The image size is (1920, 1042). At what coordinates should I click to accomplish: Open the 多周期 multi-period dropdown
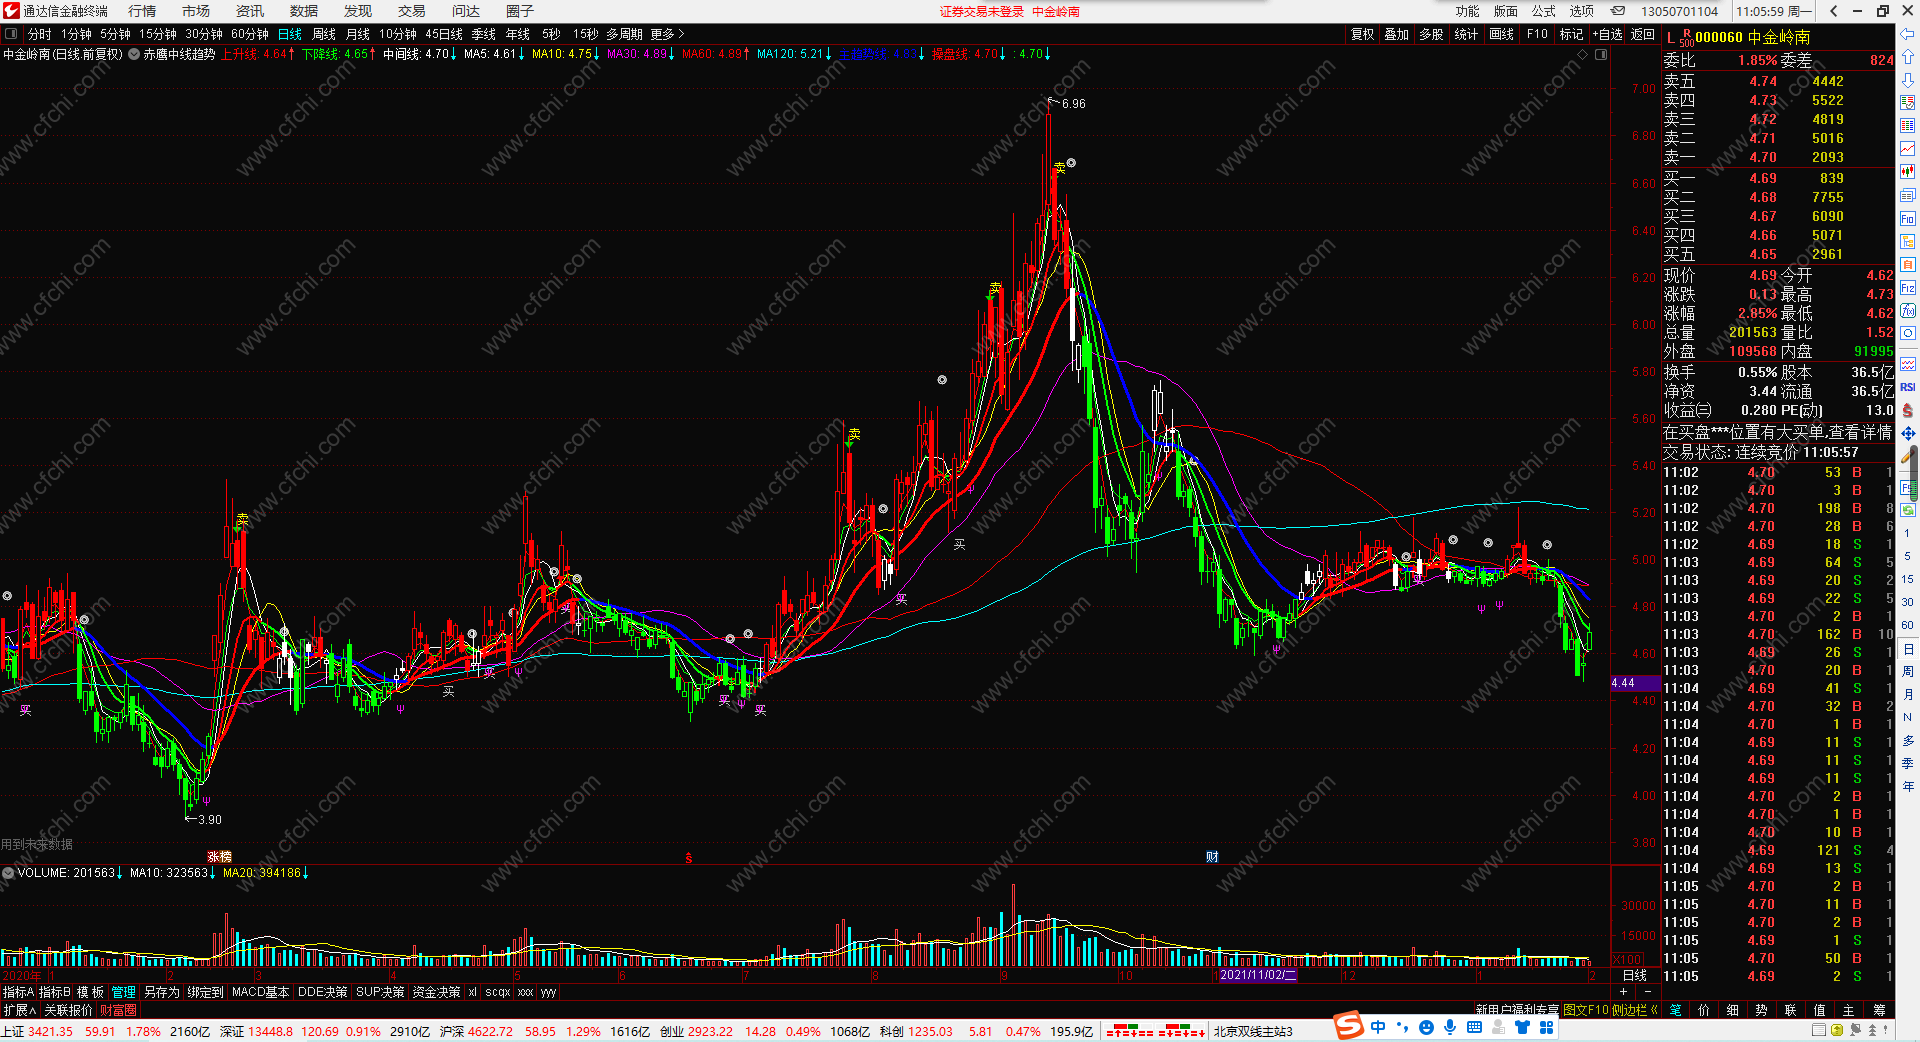pyautogui.click(x=624, y=34)
